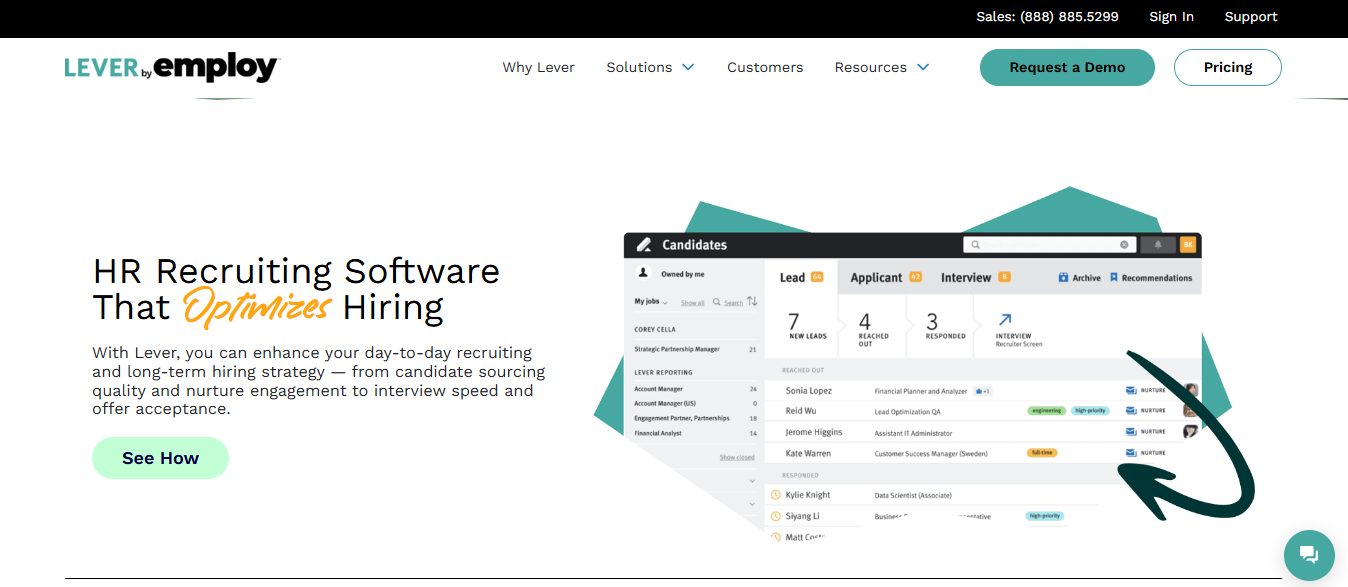The image size is (1348, 587).
Task: Open the chat widget icon
Action: (x=1309, y=555)
